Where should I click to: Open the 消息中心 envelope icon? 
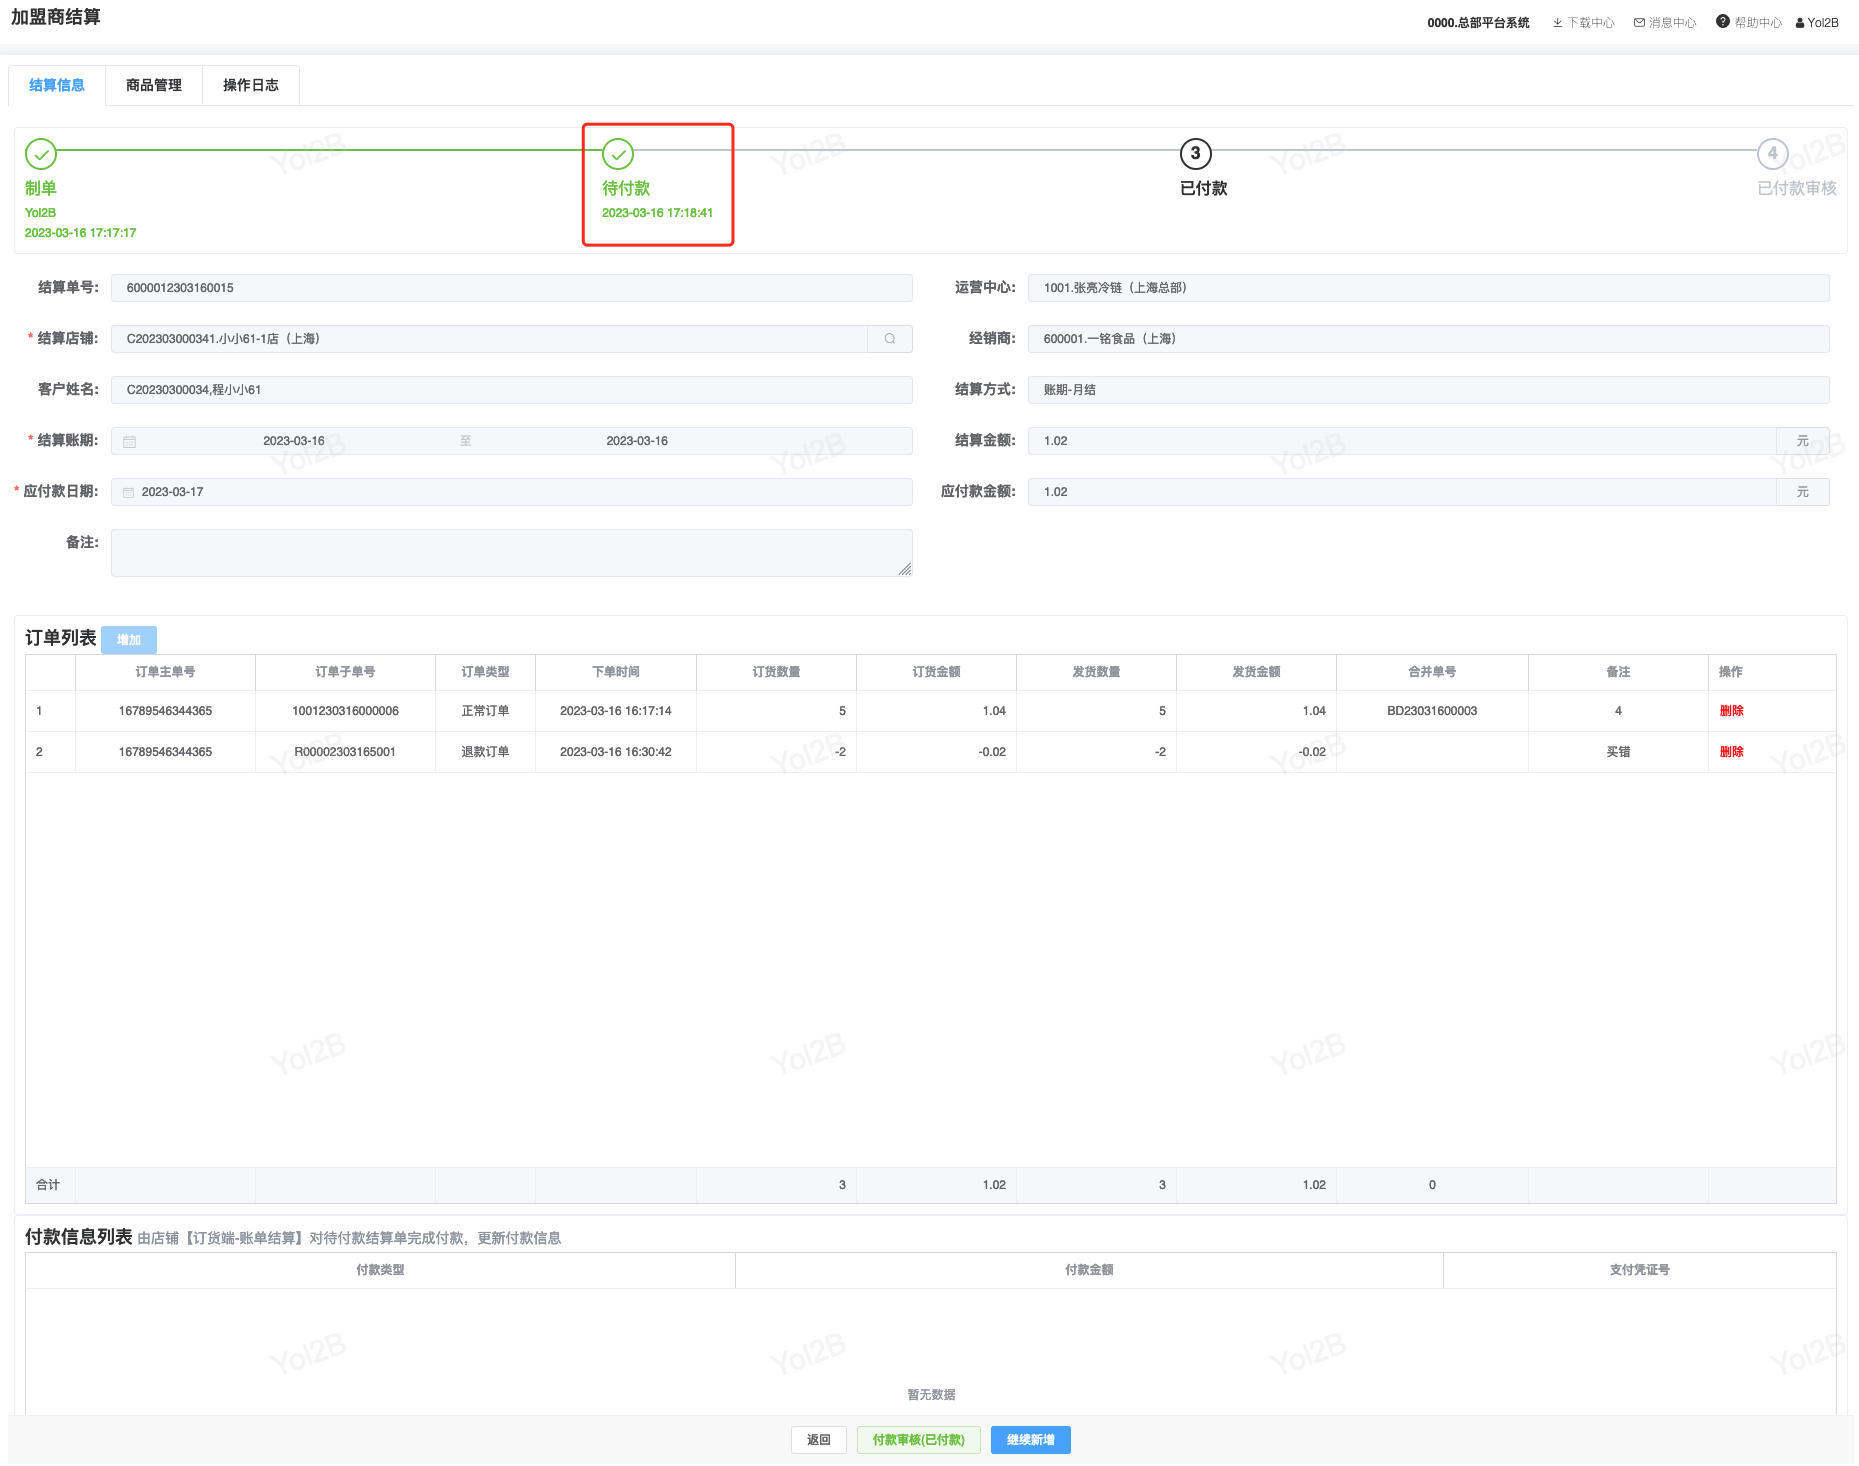(x=1639, y=23)
